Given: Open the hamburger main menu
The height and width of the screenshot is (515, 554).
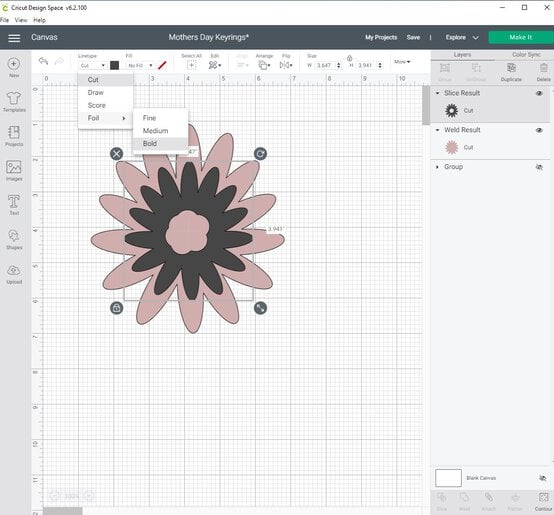Looking at the screenshot, I should [x=14, y=38].
